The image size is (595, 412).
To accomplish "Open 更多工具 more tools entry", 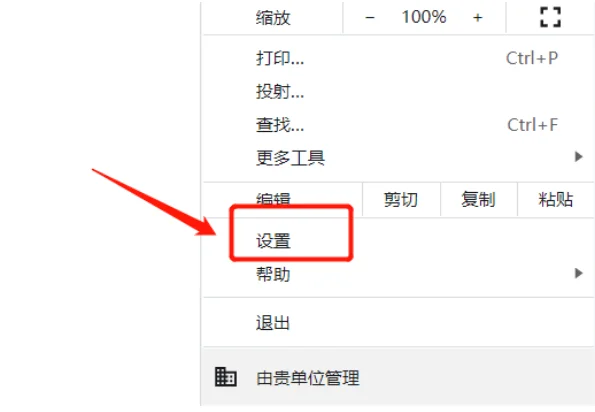I will point(398,157).
